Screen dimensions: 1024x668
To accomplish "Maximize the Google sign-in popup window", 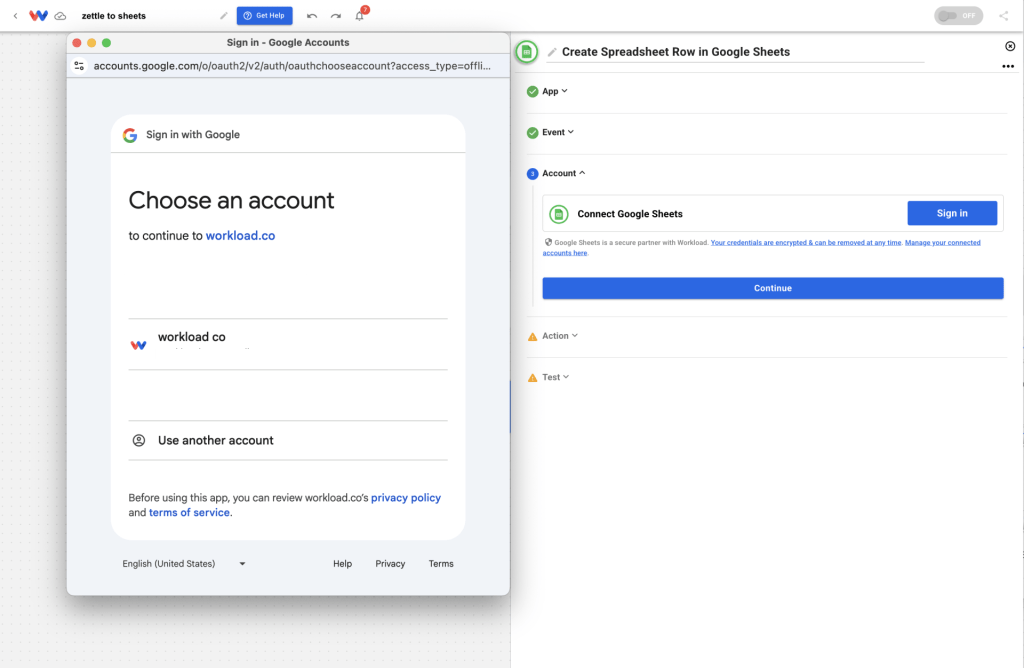I will (x=106, y=42).
